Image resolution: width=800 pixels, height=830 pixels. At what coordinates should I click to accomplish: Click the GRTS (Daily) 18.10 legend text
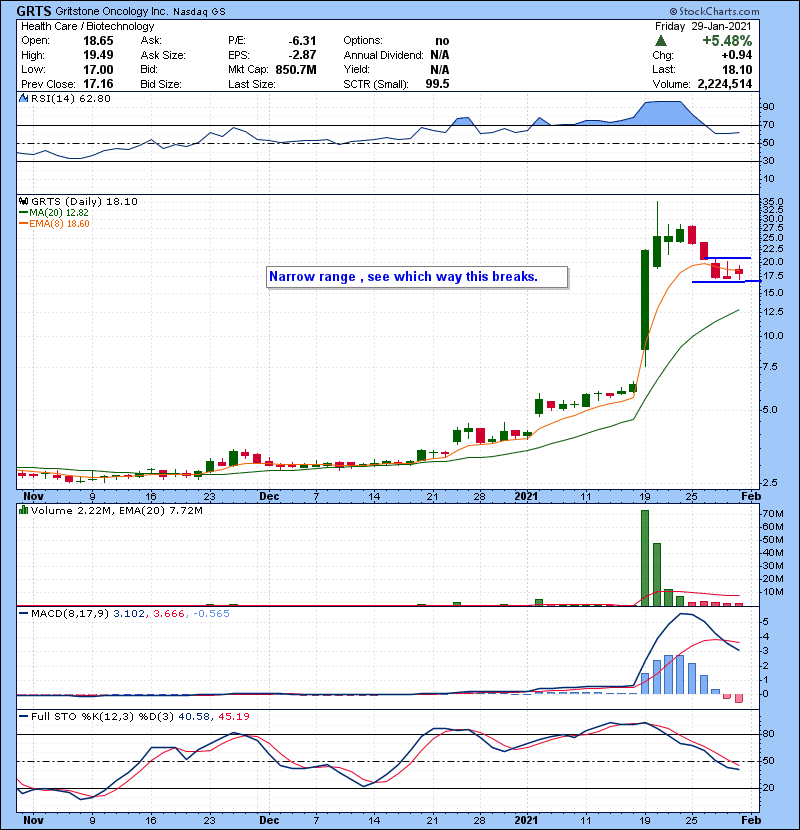click(x=84, y=202)
